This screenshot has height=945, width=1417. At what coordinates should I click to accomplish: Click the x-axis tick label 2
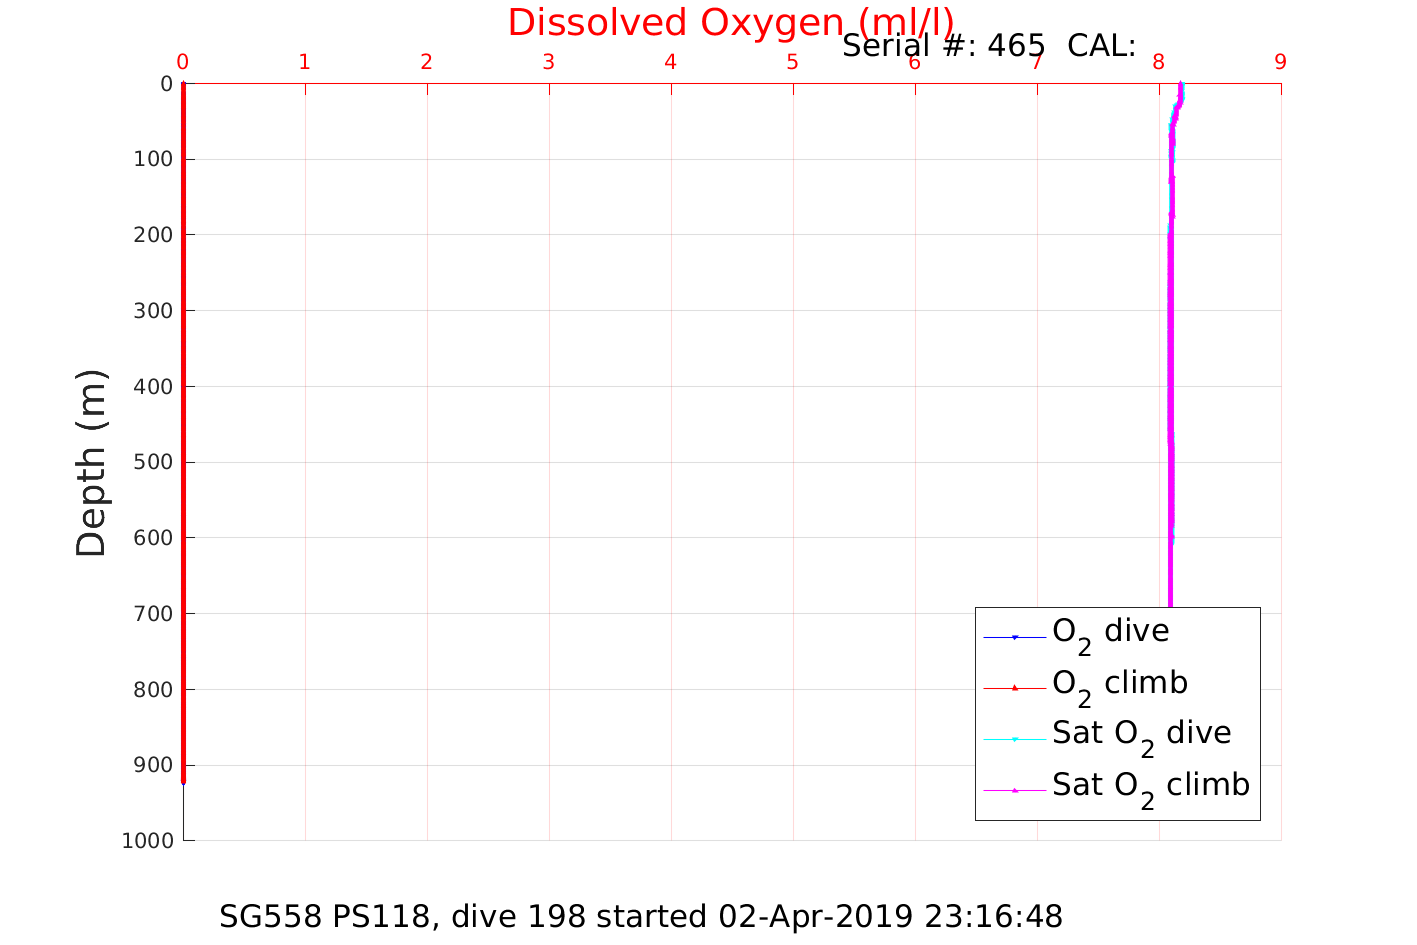426,62
